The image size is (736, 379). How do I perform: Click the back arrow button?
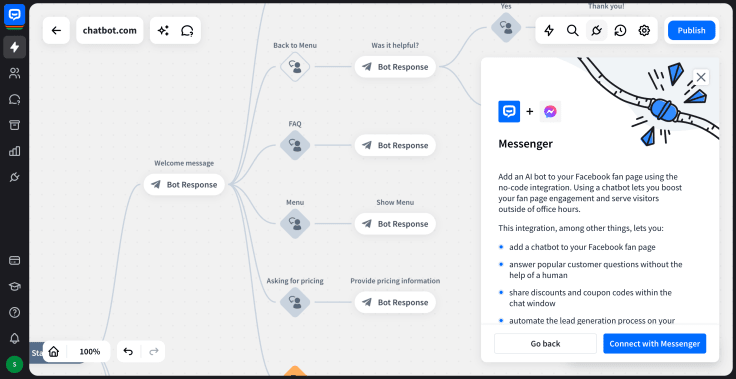click(x=56, y=31)
